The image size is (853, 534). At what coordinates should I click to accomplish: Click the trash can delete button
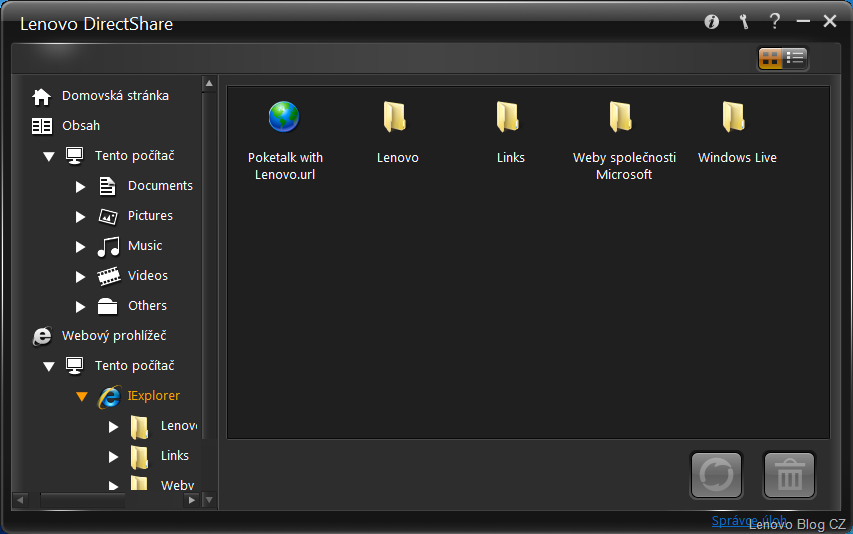pyautogui.click(x=789, y=475)
